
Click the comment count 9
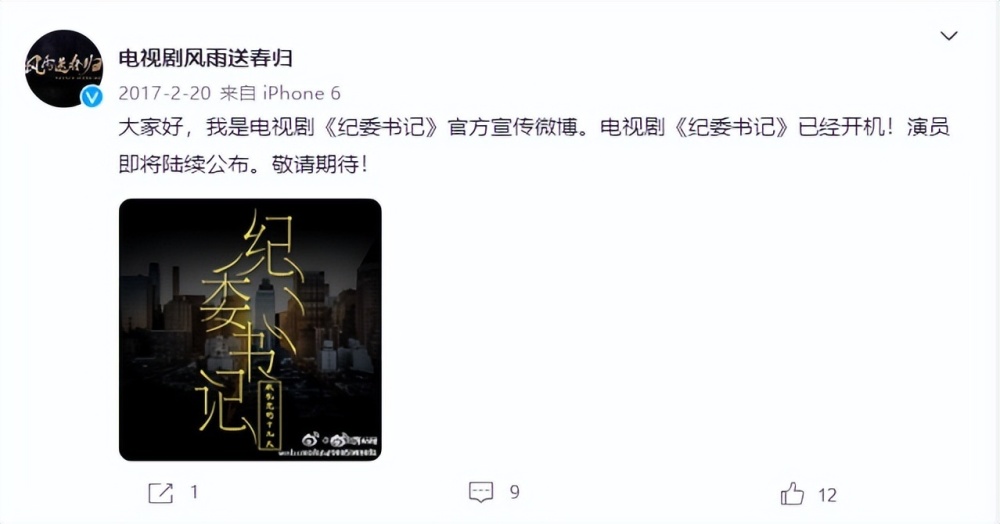(515, 492)
